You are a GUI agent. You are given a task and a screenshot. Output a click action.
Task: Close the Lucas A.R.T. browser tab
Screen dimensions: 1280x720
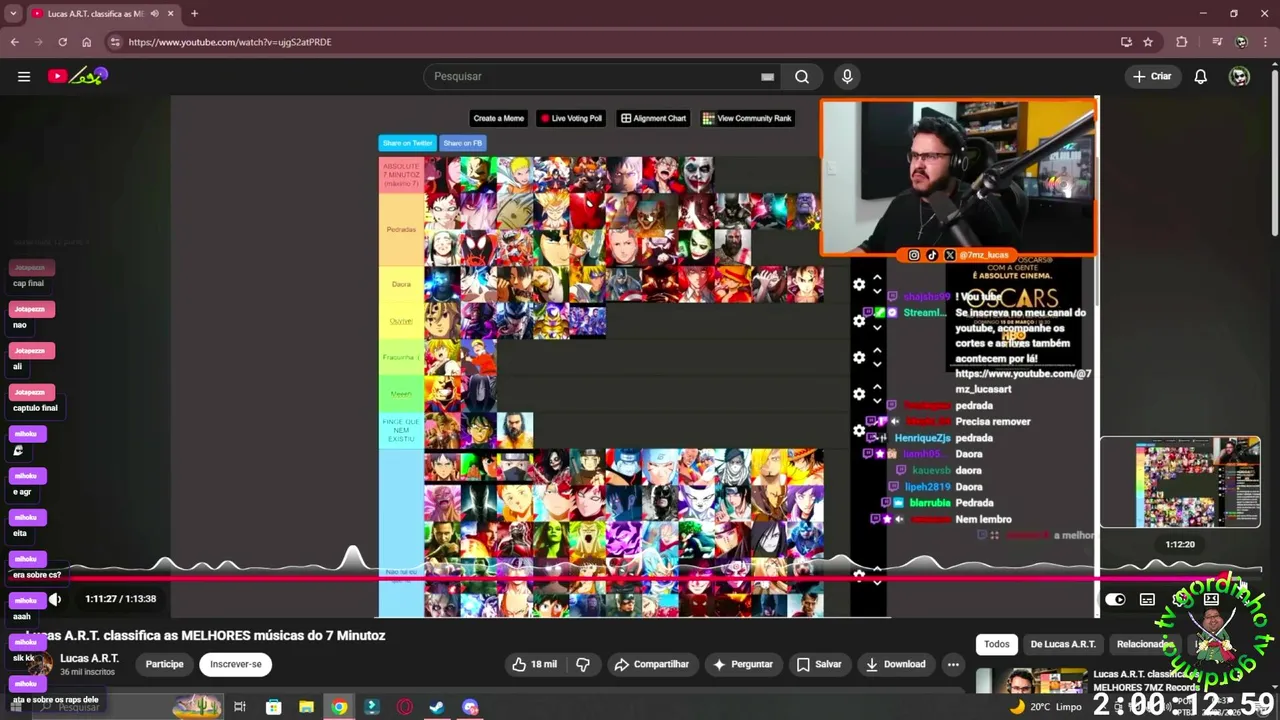click(x=171, y=14)
